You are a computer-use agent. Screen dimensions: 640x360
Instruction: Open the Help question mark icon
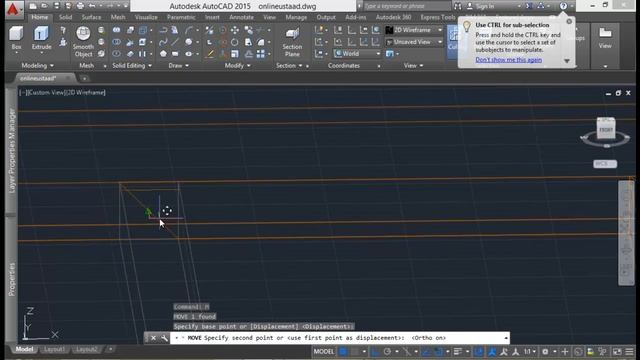coord(563,6)
